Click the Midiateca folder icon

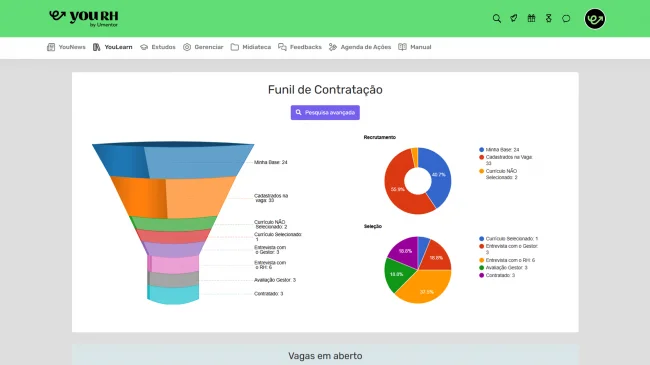coord(235,47)
